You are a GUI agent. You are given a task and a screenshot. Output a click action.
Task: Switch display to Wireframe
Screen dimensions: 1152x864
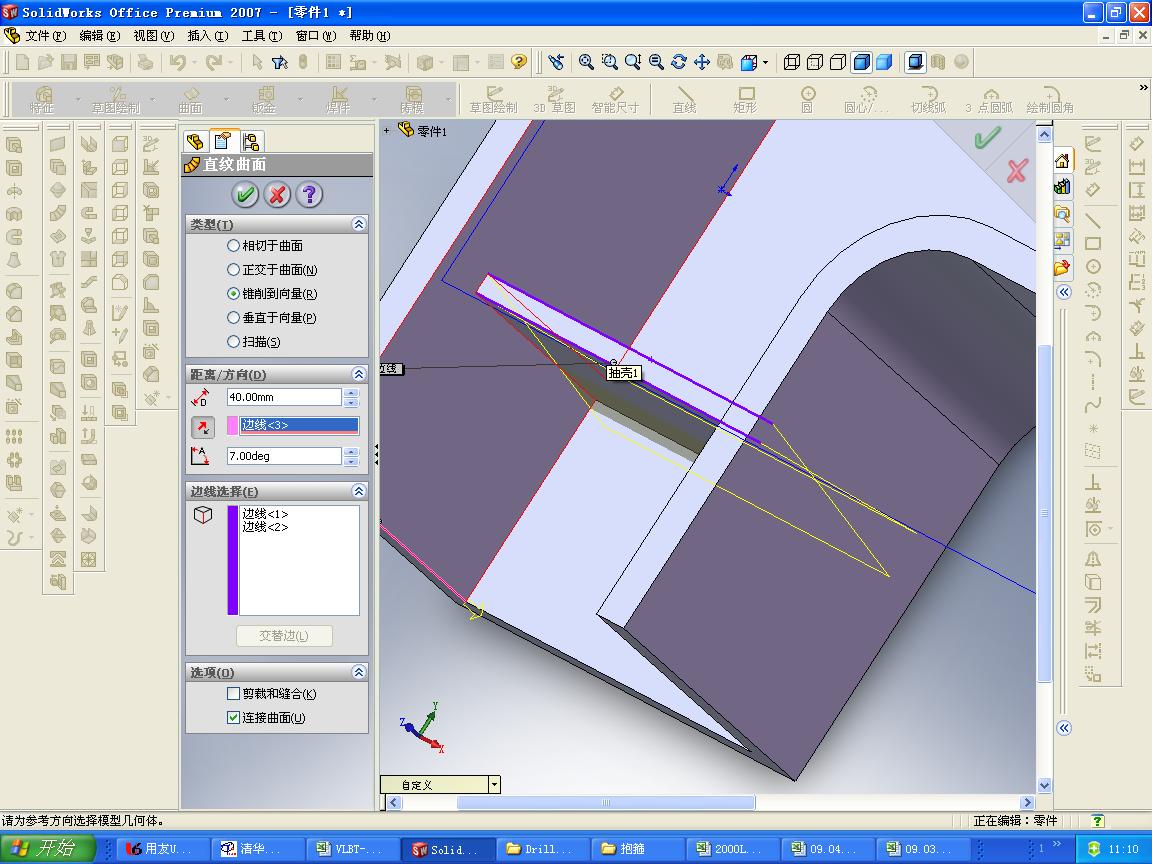[x=791, y=62]
